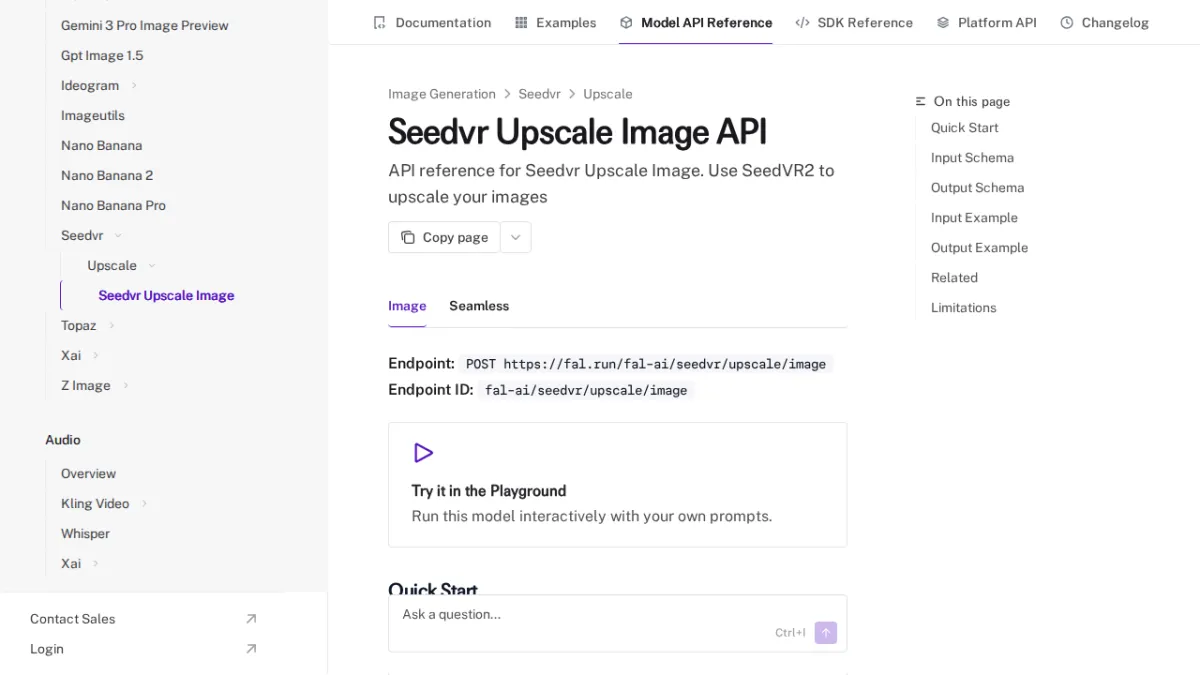The height and width of the screenshot is (675, 1200).
Task: Click the Audio section heading in sidebar
Action: tap(63, 440)
